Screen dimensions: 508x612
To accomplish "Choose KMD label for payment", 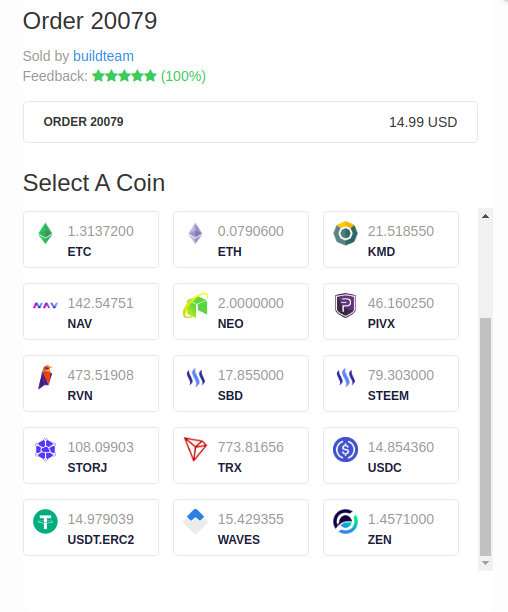I will (381, 252).
